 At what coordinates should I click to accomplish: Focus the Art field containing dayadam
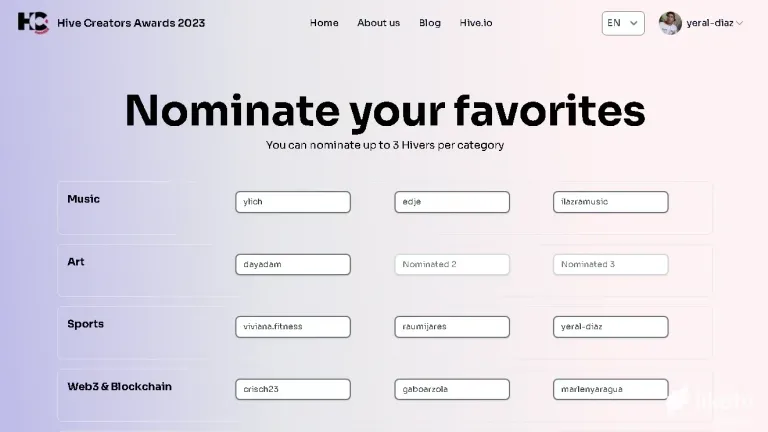pos(293,264)
